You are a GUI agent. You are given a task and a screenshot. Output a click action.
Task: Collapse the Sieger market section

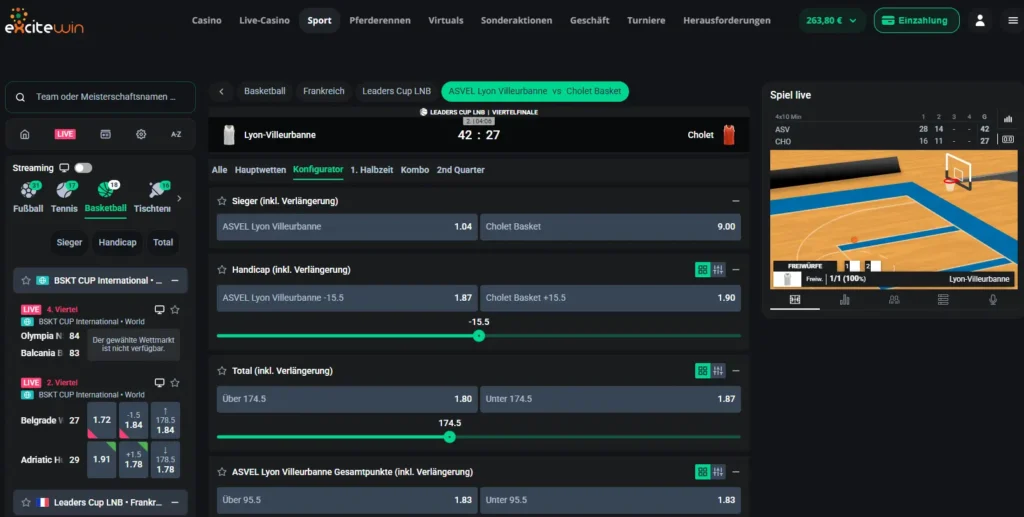(736, 201)
